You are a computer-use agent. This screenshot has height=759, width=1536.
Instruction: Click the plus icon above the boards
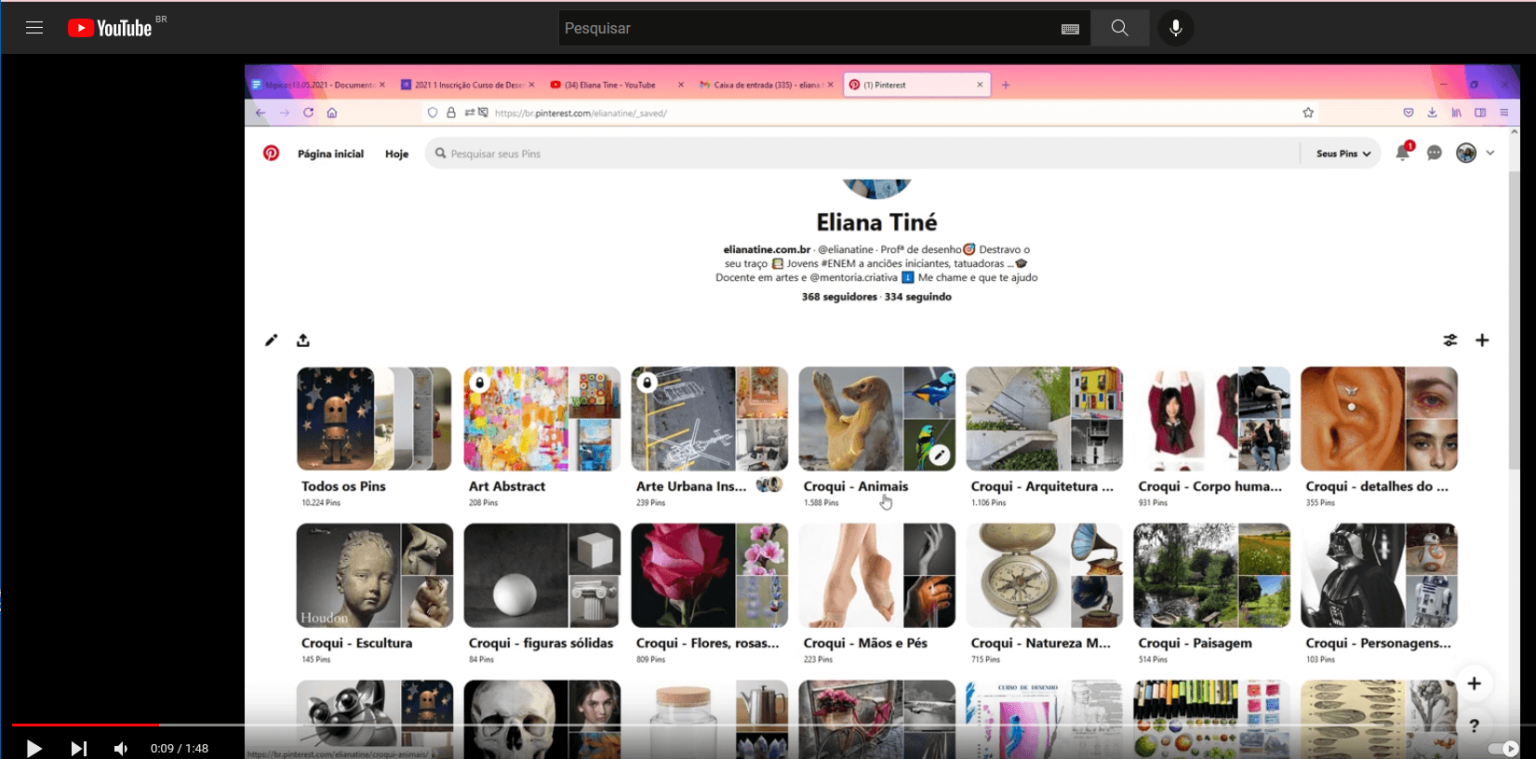[1482, 340]
